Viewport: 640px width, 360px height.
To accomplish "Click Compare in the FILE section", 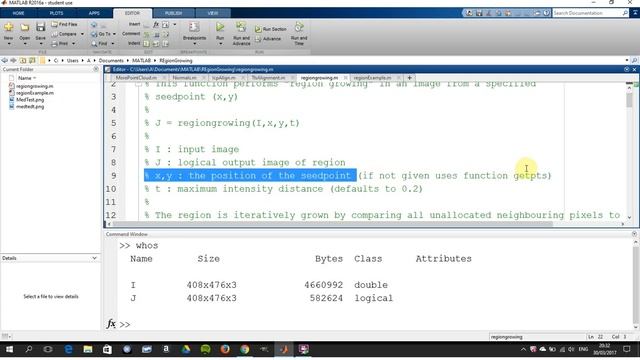I will pyautogui.click(x=64, y=34).
